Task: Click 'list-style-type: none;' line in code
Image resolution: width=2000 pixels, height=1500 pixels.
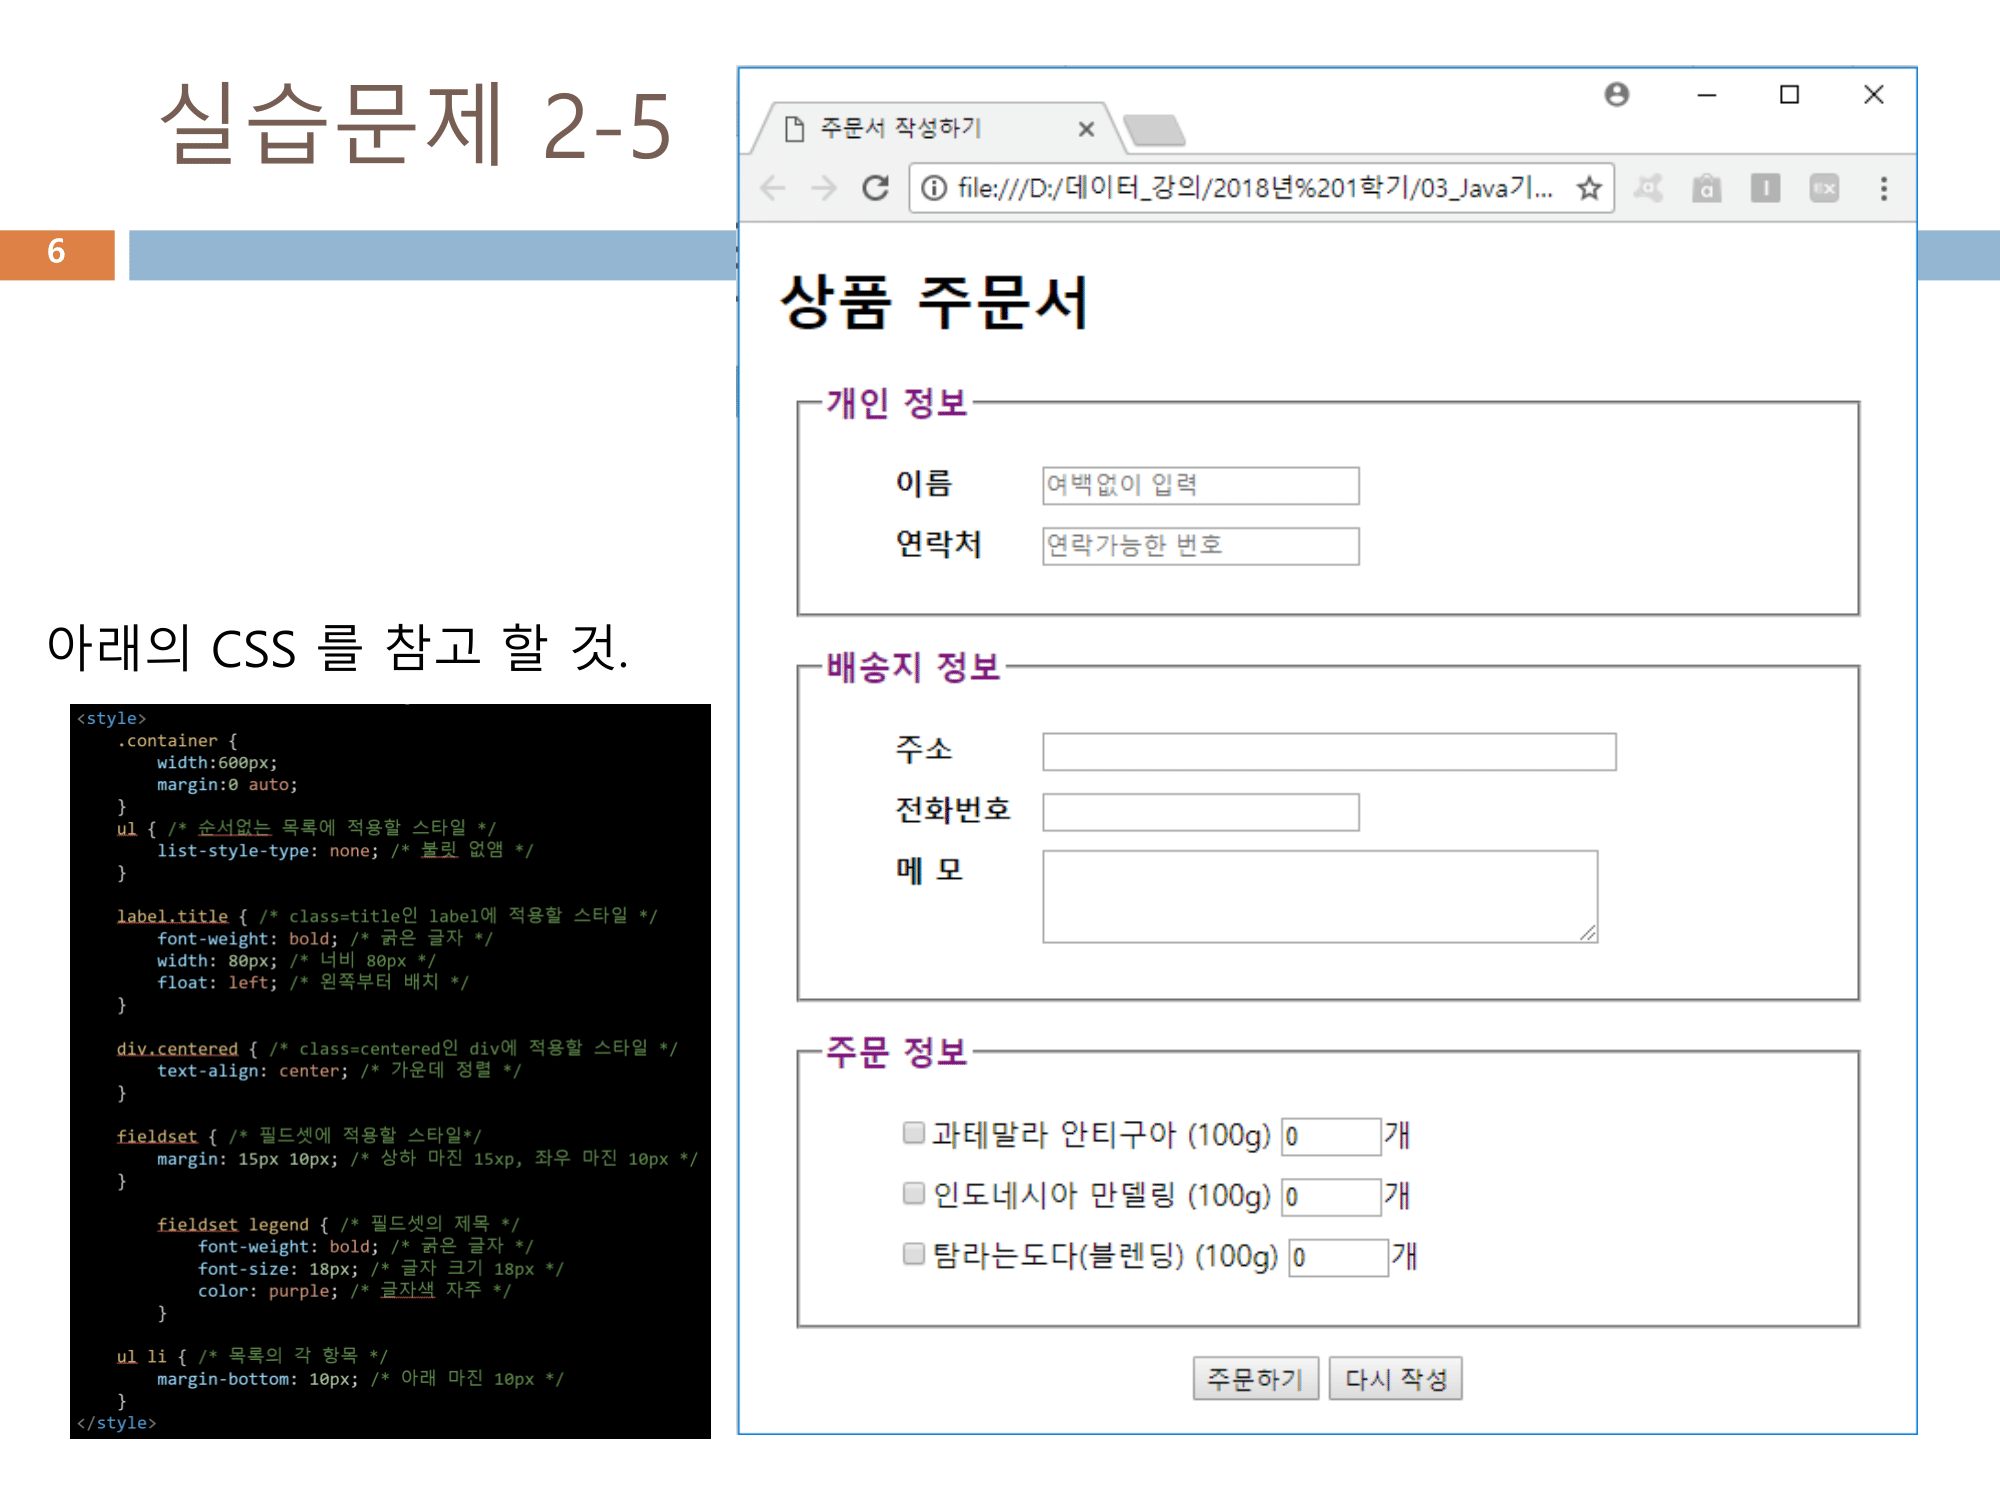Action: coord(268,850)
